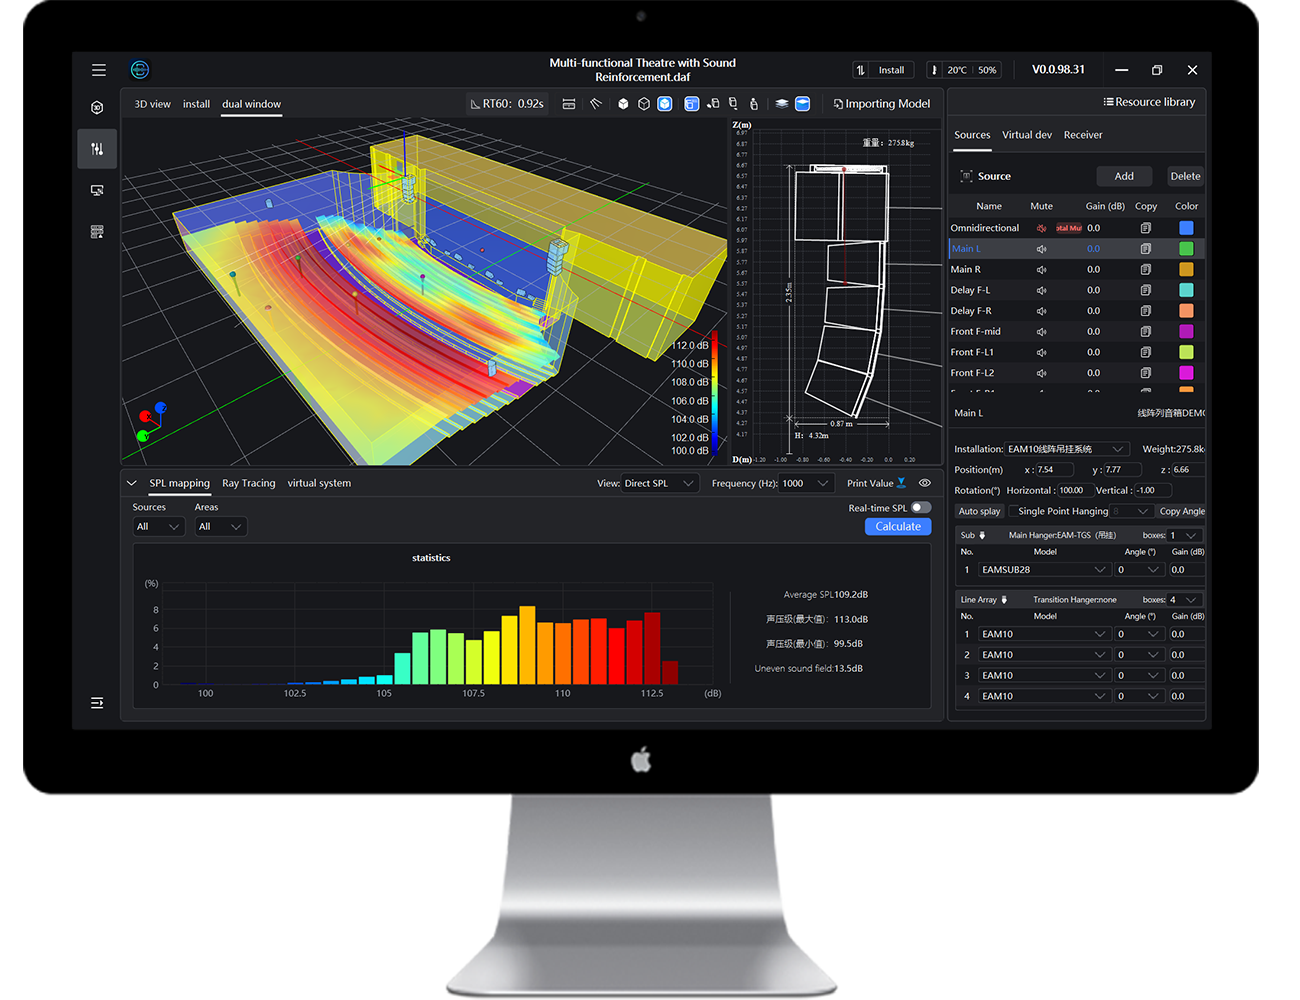The width and height of the screenshot is (1300, 1000).
Task: Open the Line Array boxes count dropdown
Action: point(1183,600)
